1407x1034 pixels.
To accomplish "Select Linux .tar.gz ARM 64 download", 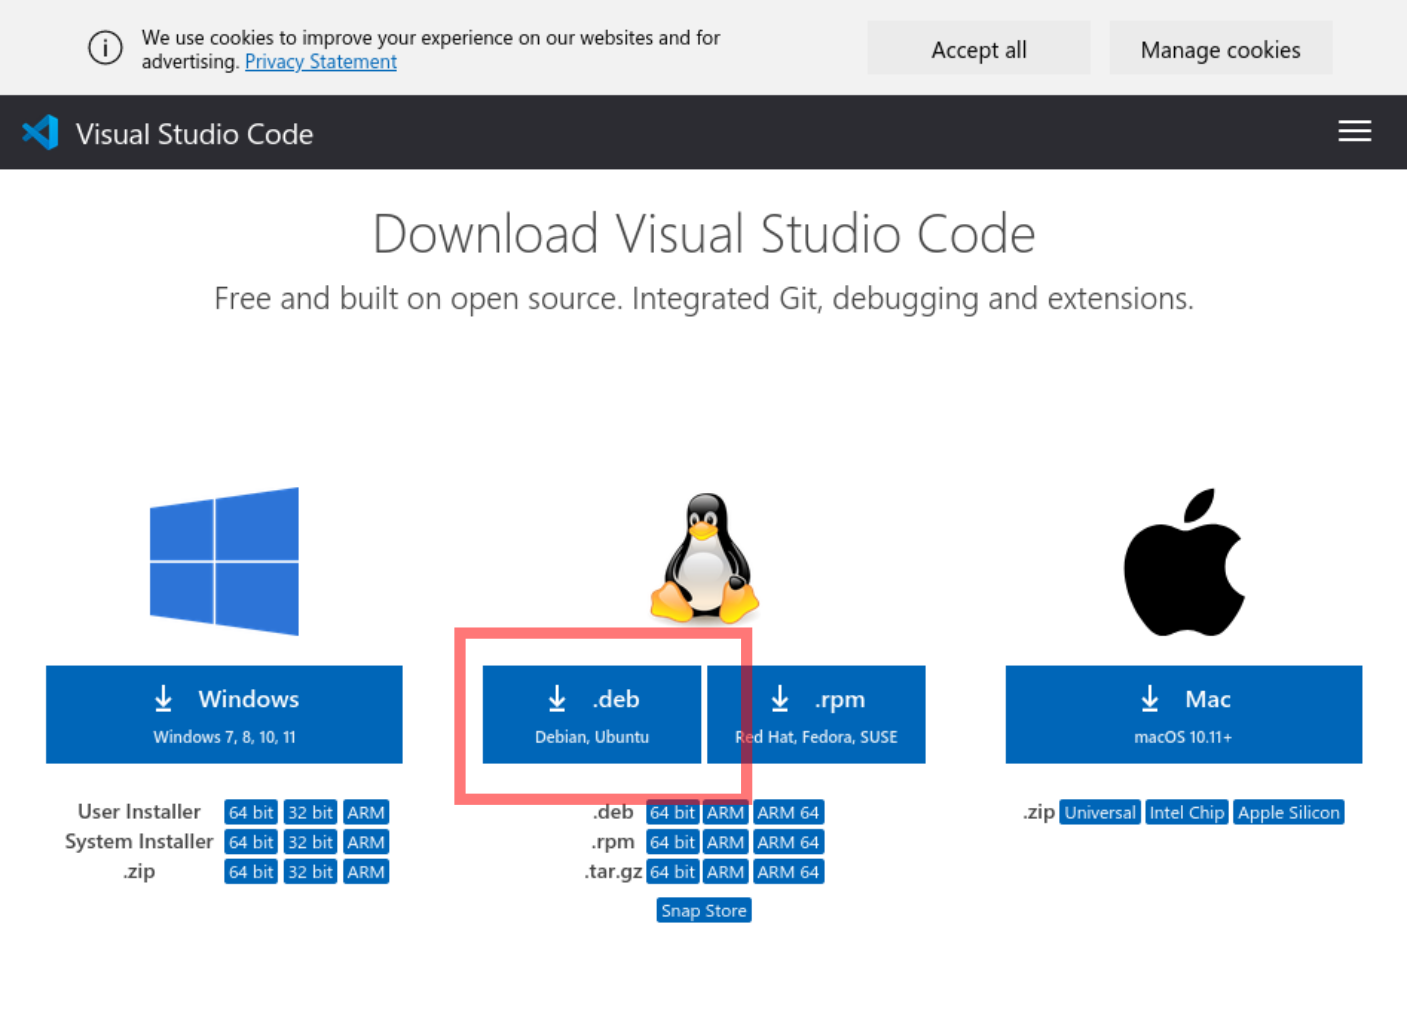I will [788, 872].
